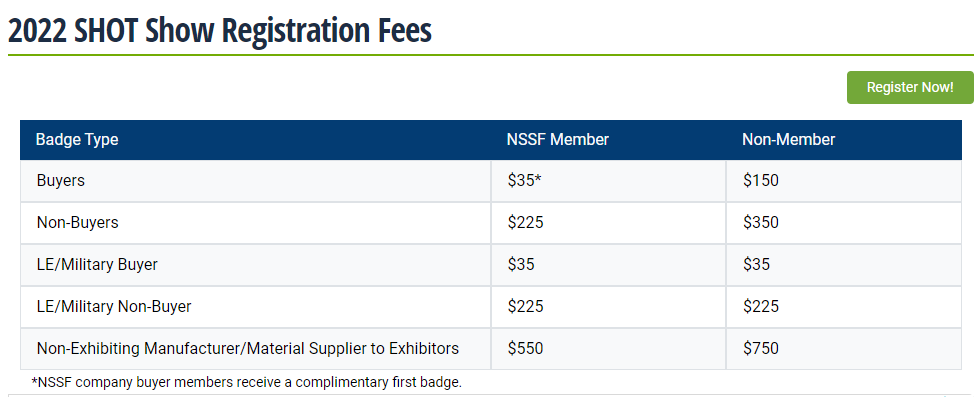The height and width of the screenshot is (397, 978).
Task: Click the $750 non-member price cell
Action: click(760, 348)
